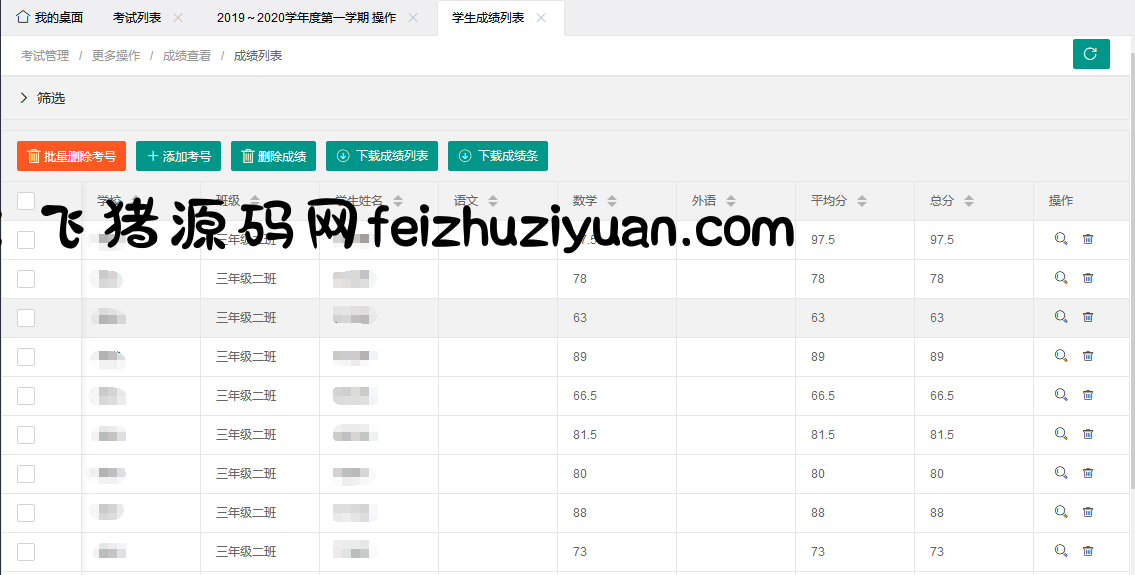Click the green refresh icon button
Screen dimensions: 1135x575
pyautogui.click(x=1091, y=54)
